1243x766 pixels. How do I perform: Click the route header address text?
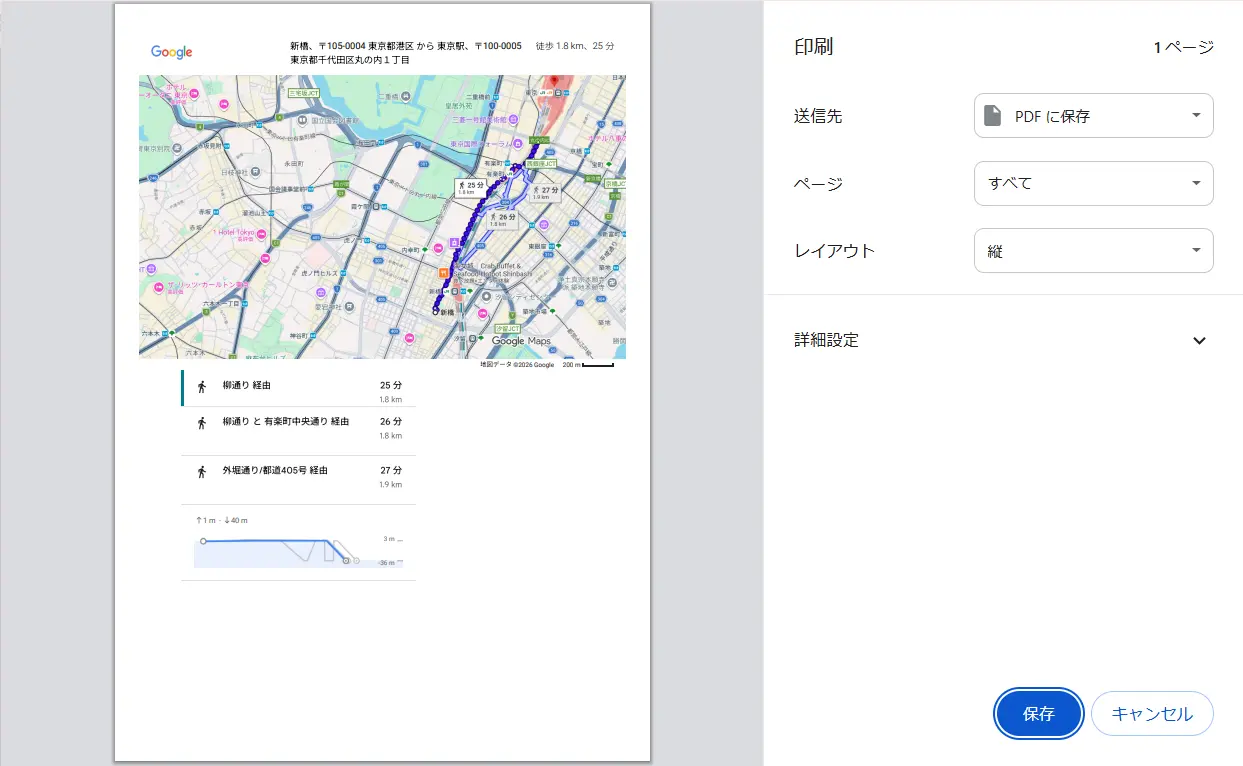406,53
